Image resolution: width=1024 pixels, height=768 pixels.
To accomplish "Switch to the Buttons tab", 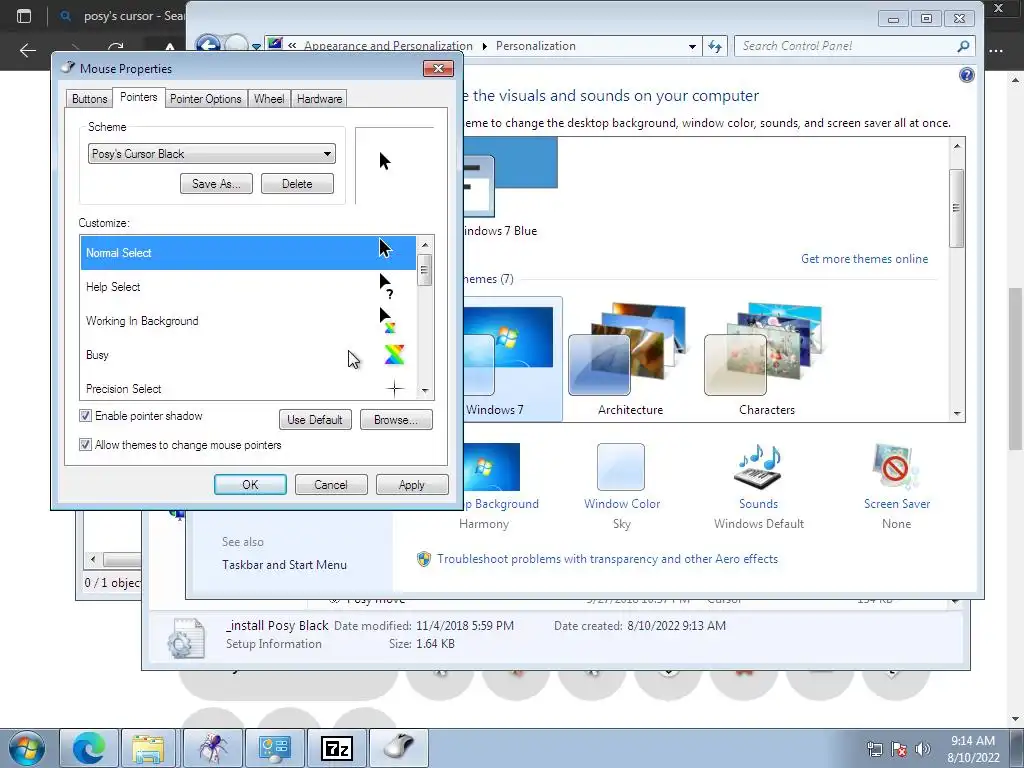I will pos(89,99).
